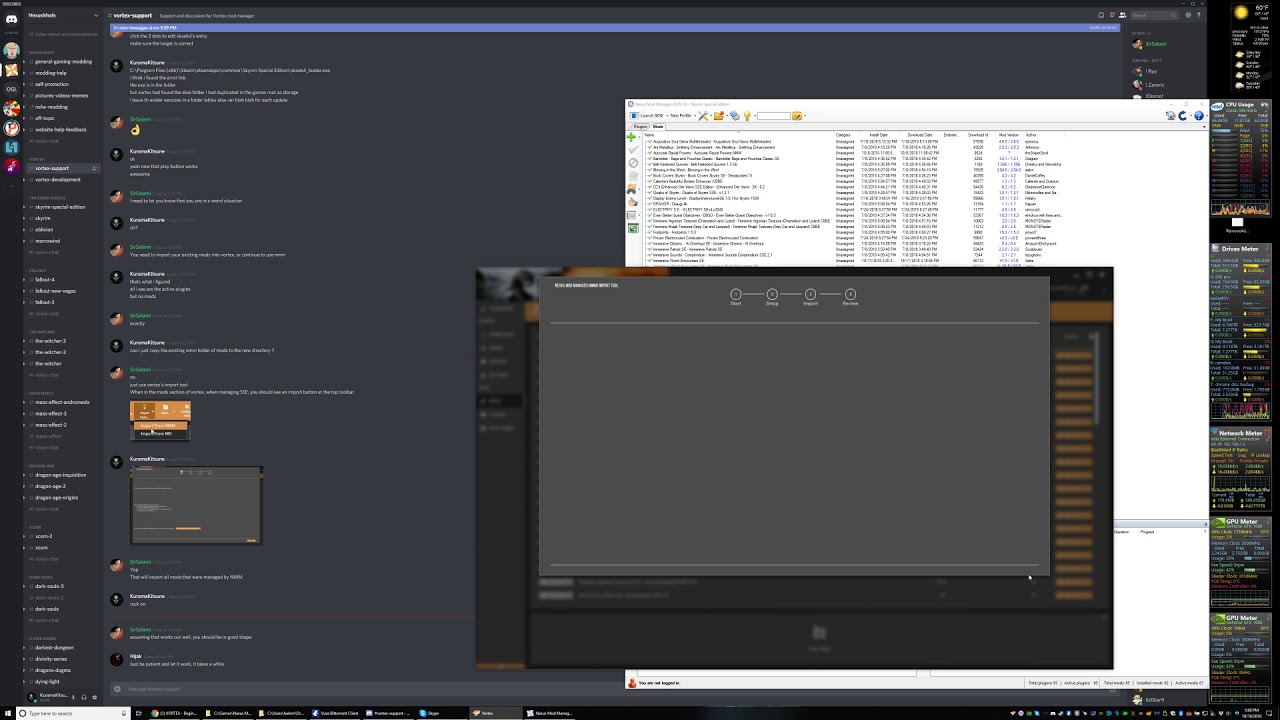Collapse the VORTEX channel category
Image resolution: width=1280 pixels, height=720 pixels.
click(37, 159)
